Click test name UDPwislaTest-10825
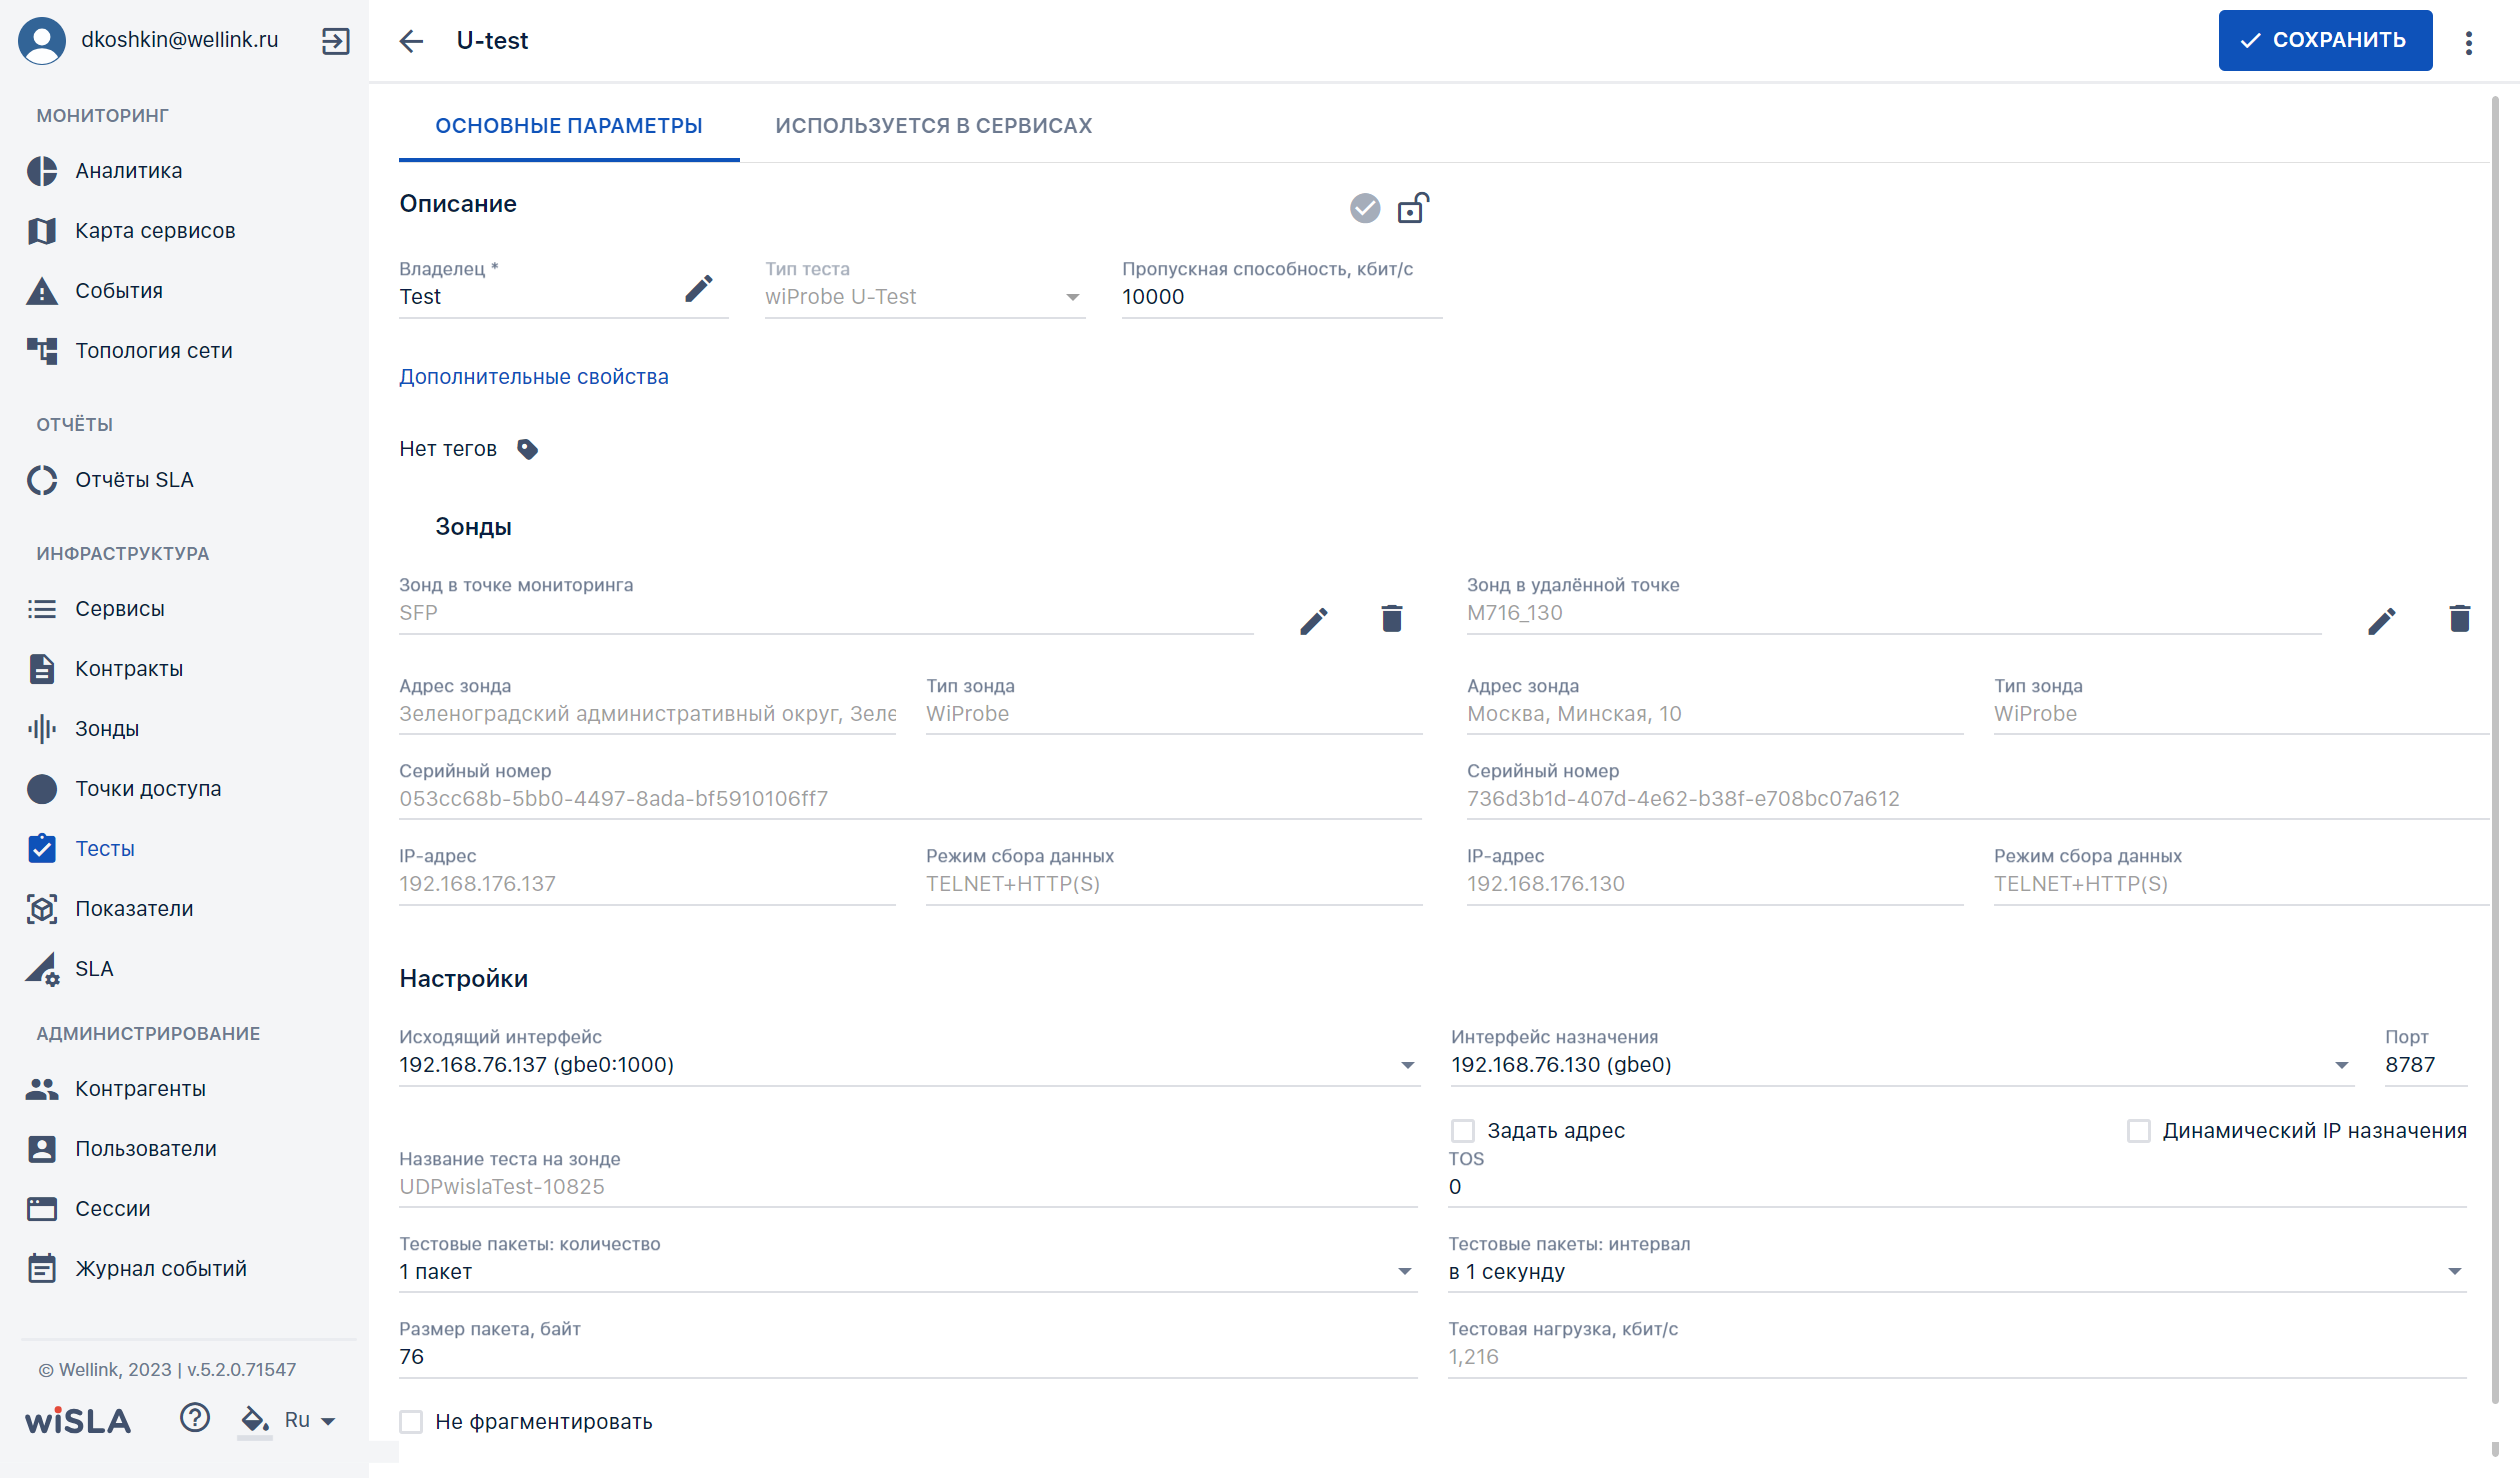Screen dimensions: 2520x1479 click(502, 1187)
